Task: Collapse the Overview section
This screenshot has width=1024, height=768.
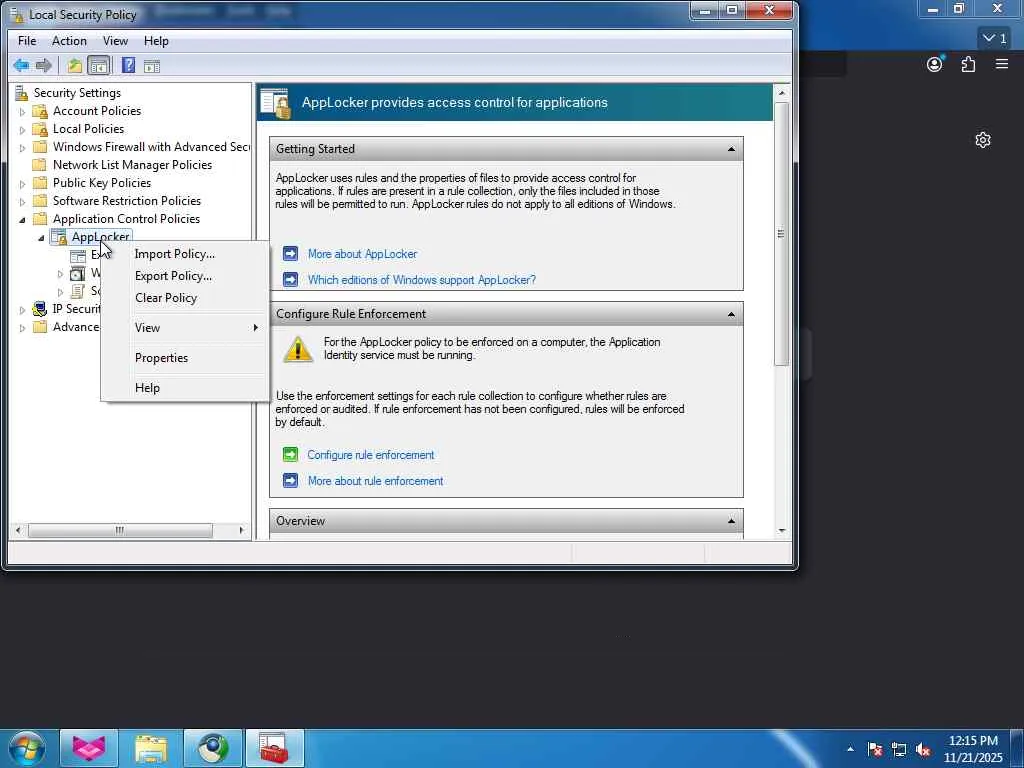Action: (731, 521)
